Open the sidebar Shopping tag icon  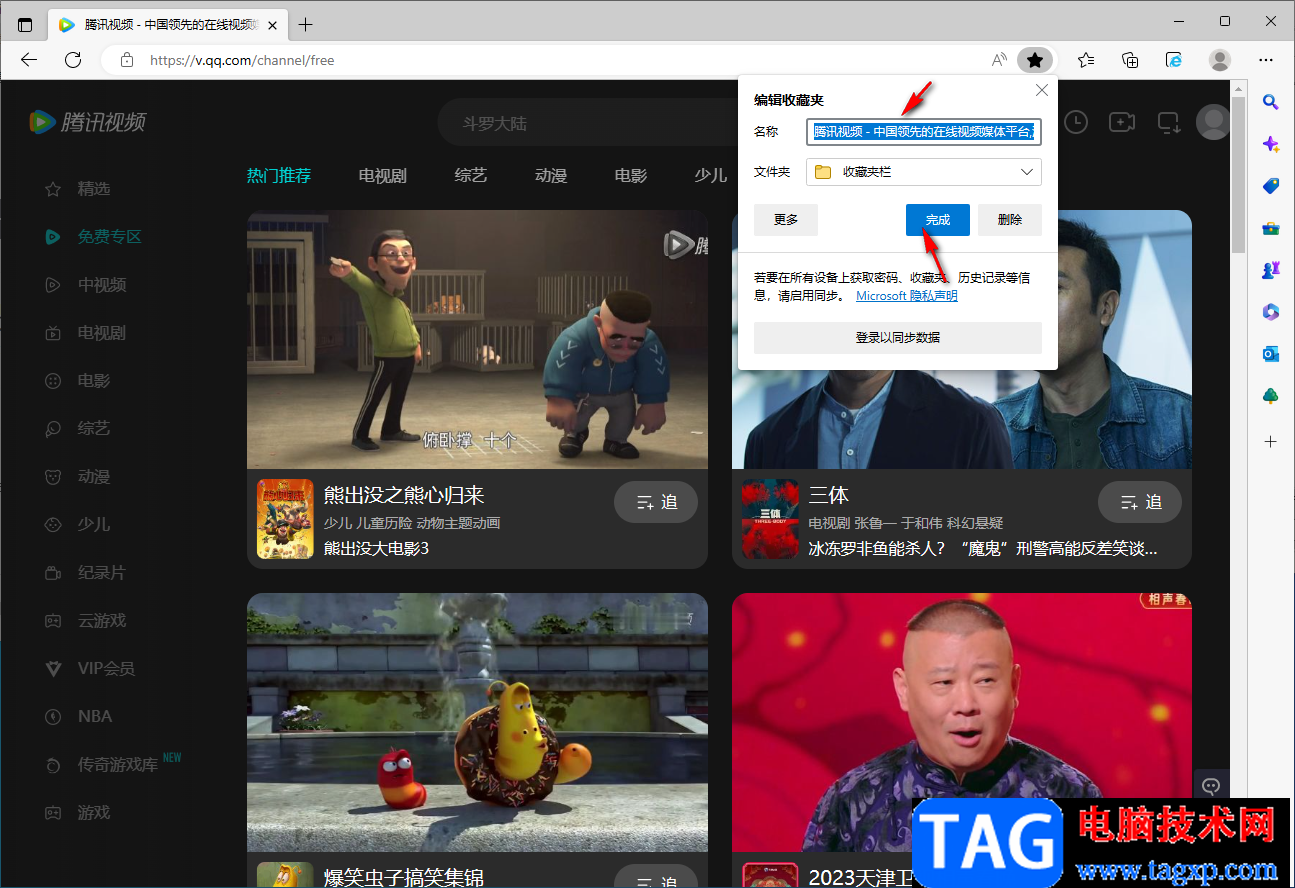1271,186
